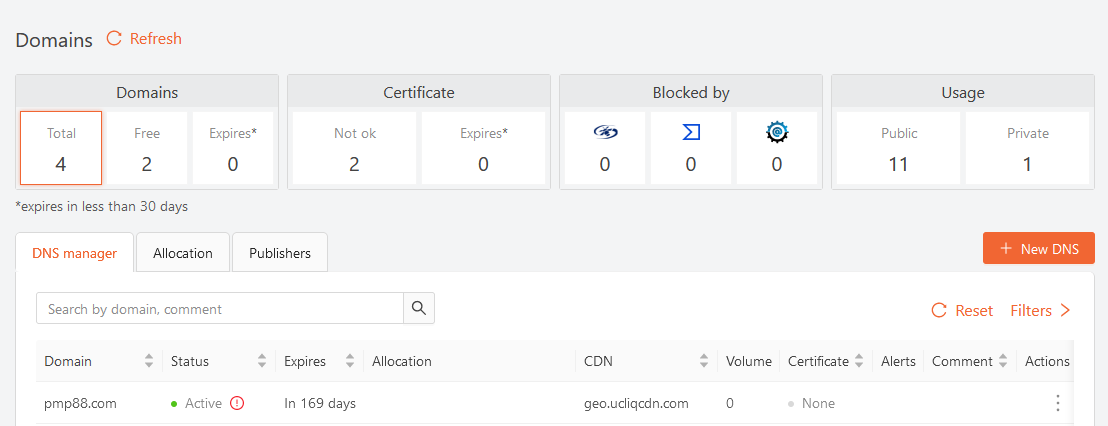1108x426 pixels.
Task: Click the Allocation column header
Action: pos(401,361)
